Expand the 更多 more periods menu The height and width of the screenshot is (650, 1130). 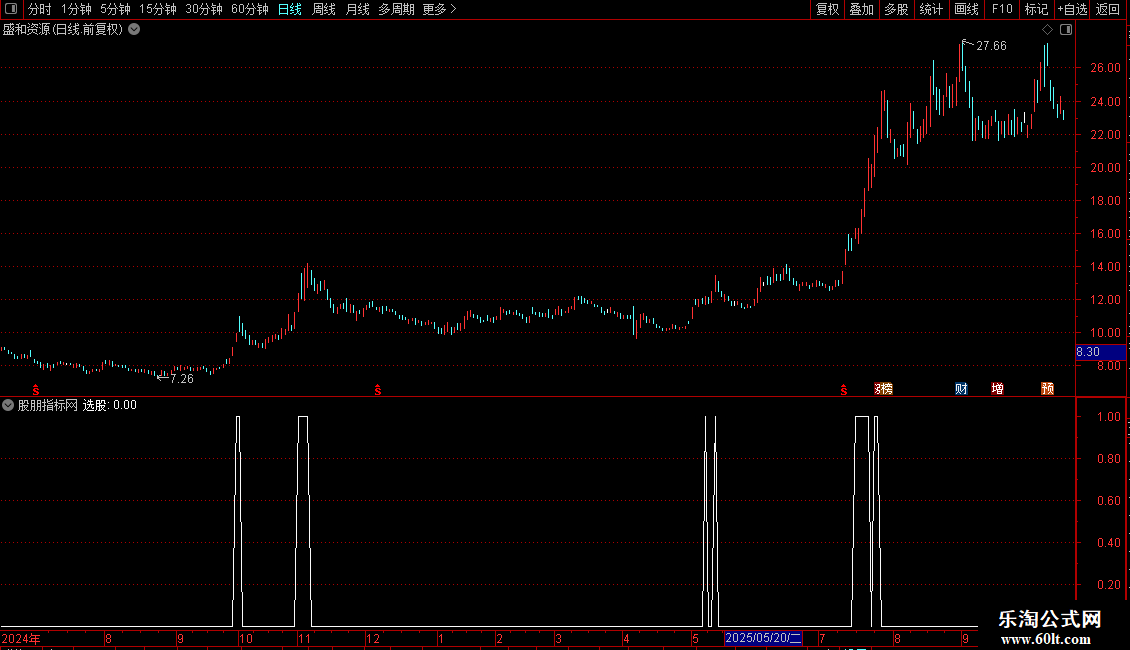pos(439,9)
